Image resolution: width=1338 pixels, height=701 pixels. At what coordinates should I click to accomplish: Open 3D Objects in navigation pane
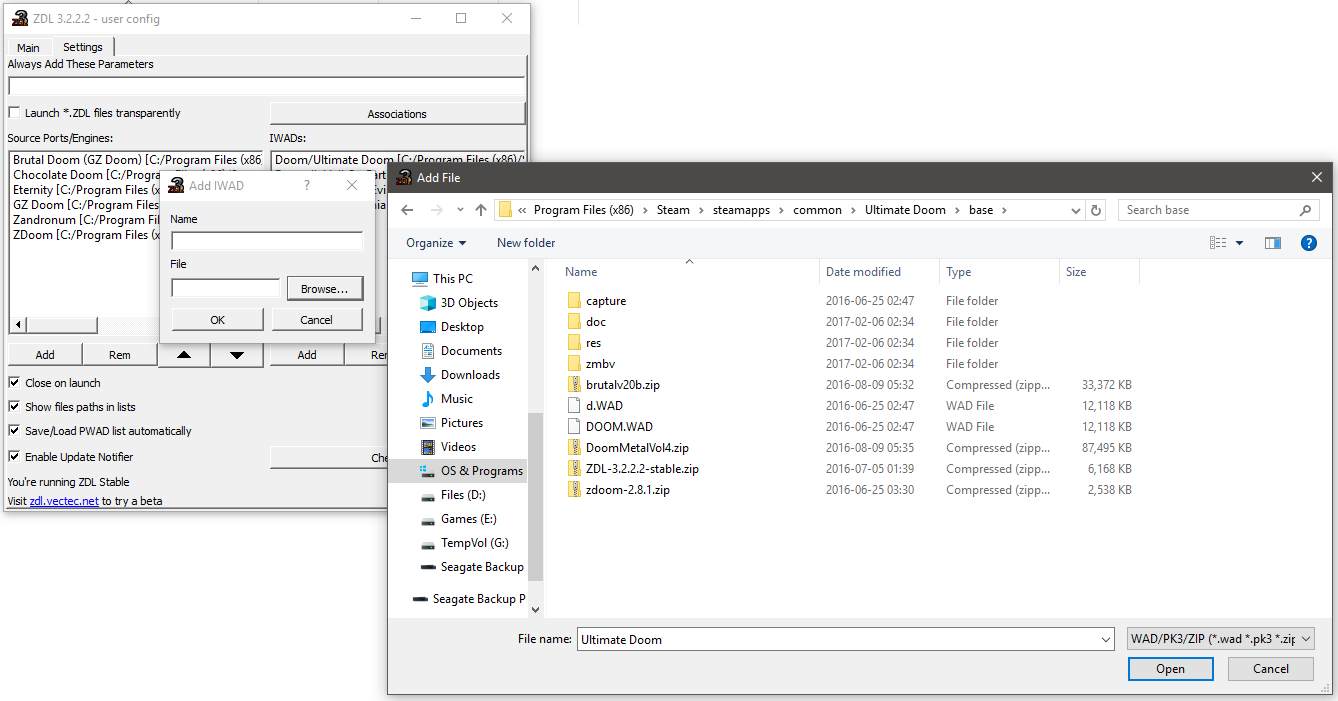(x=469, y=303)
